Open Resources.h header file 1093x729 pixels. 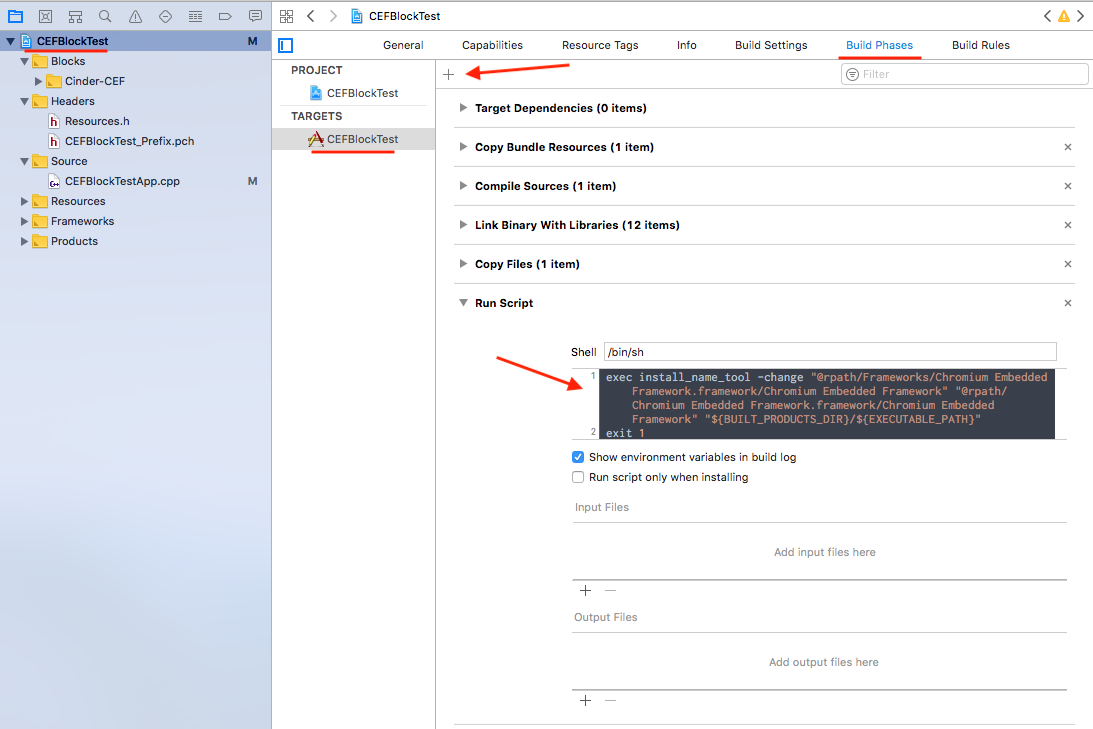pos(97,121)
